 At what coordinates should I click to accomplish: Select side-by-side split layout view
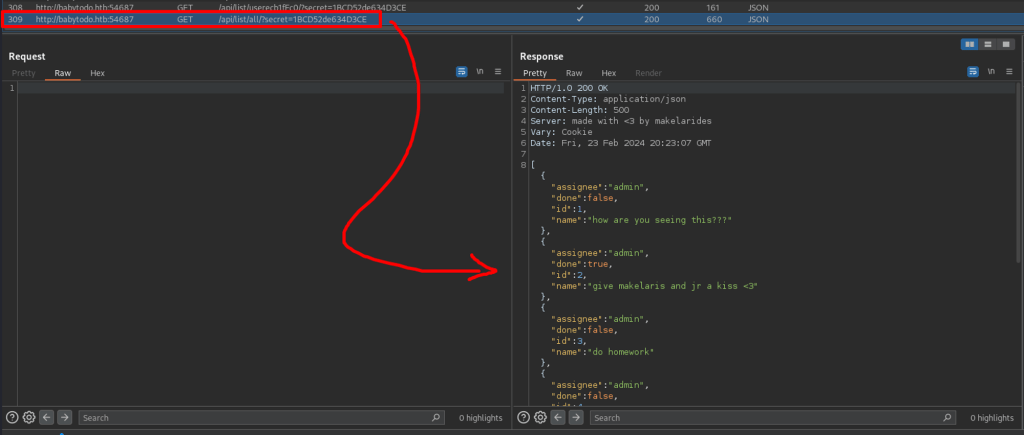tap(969, 44)
